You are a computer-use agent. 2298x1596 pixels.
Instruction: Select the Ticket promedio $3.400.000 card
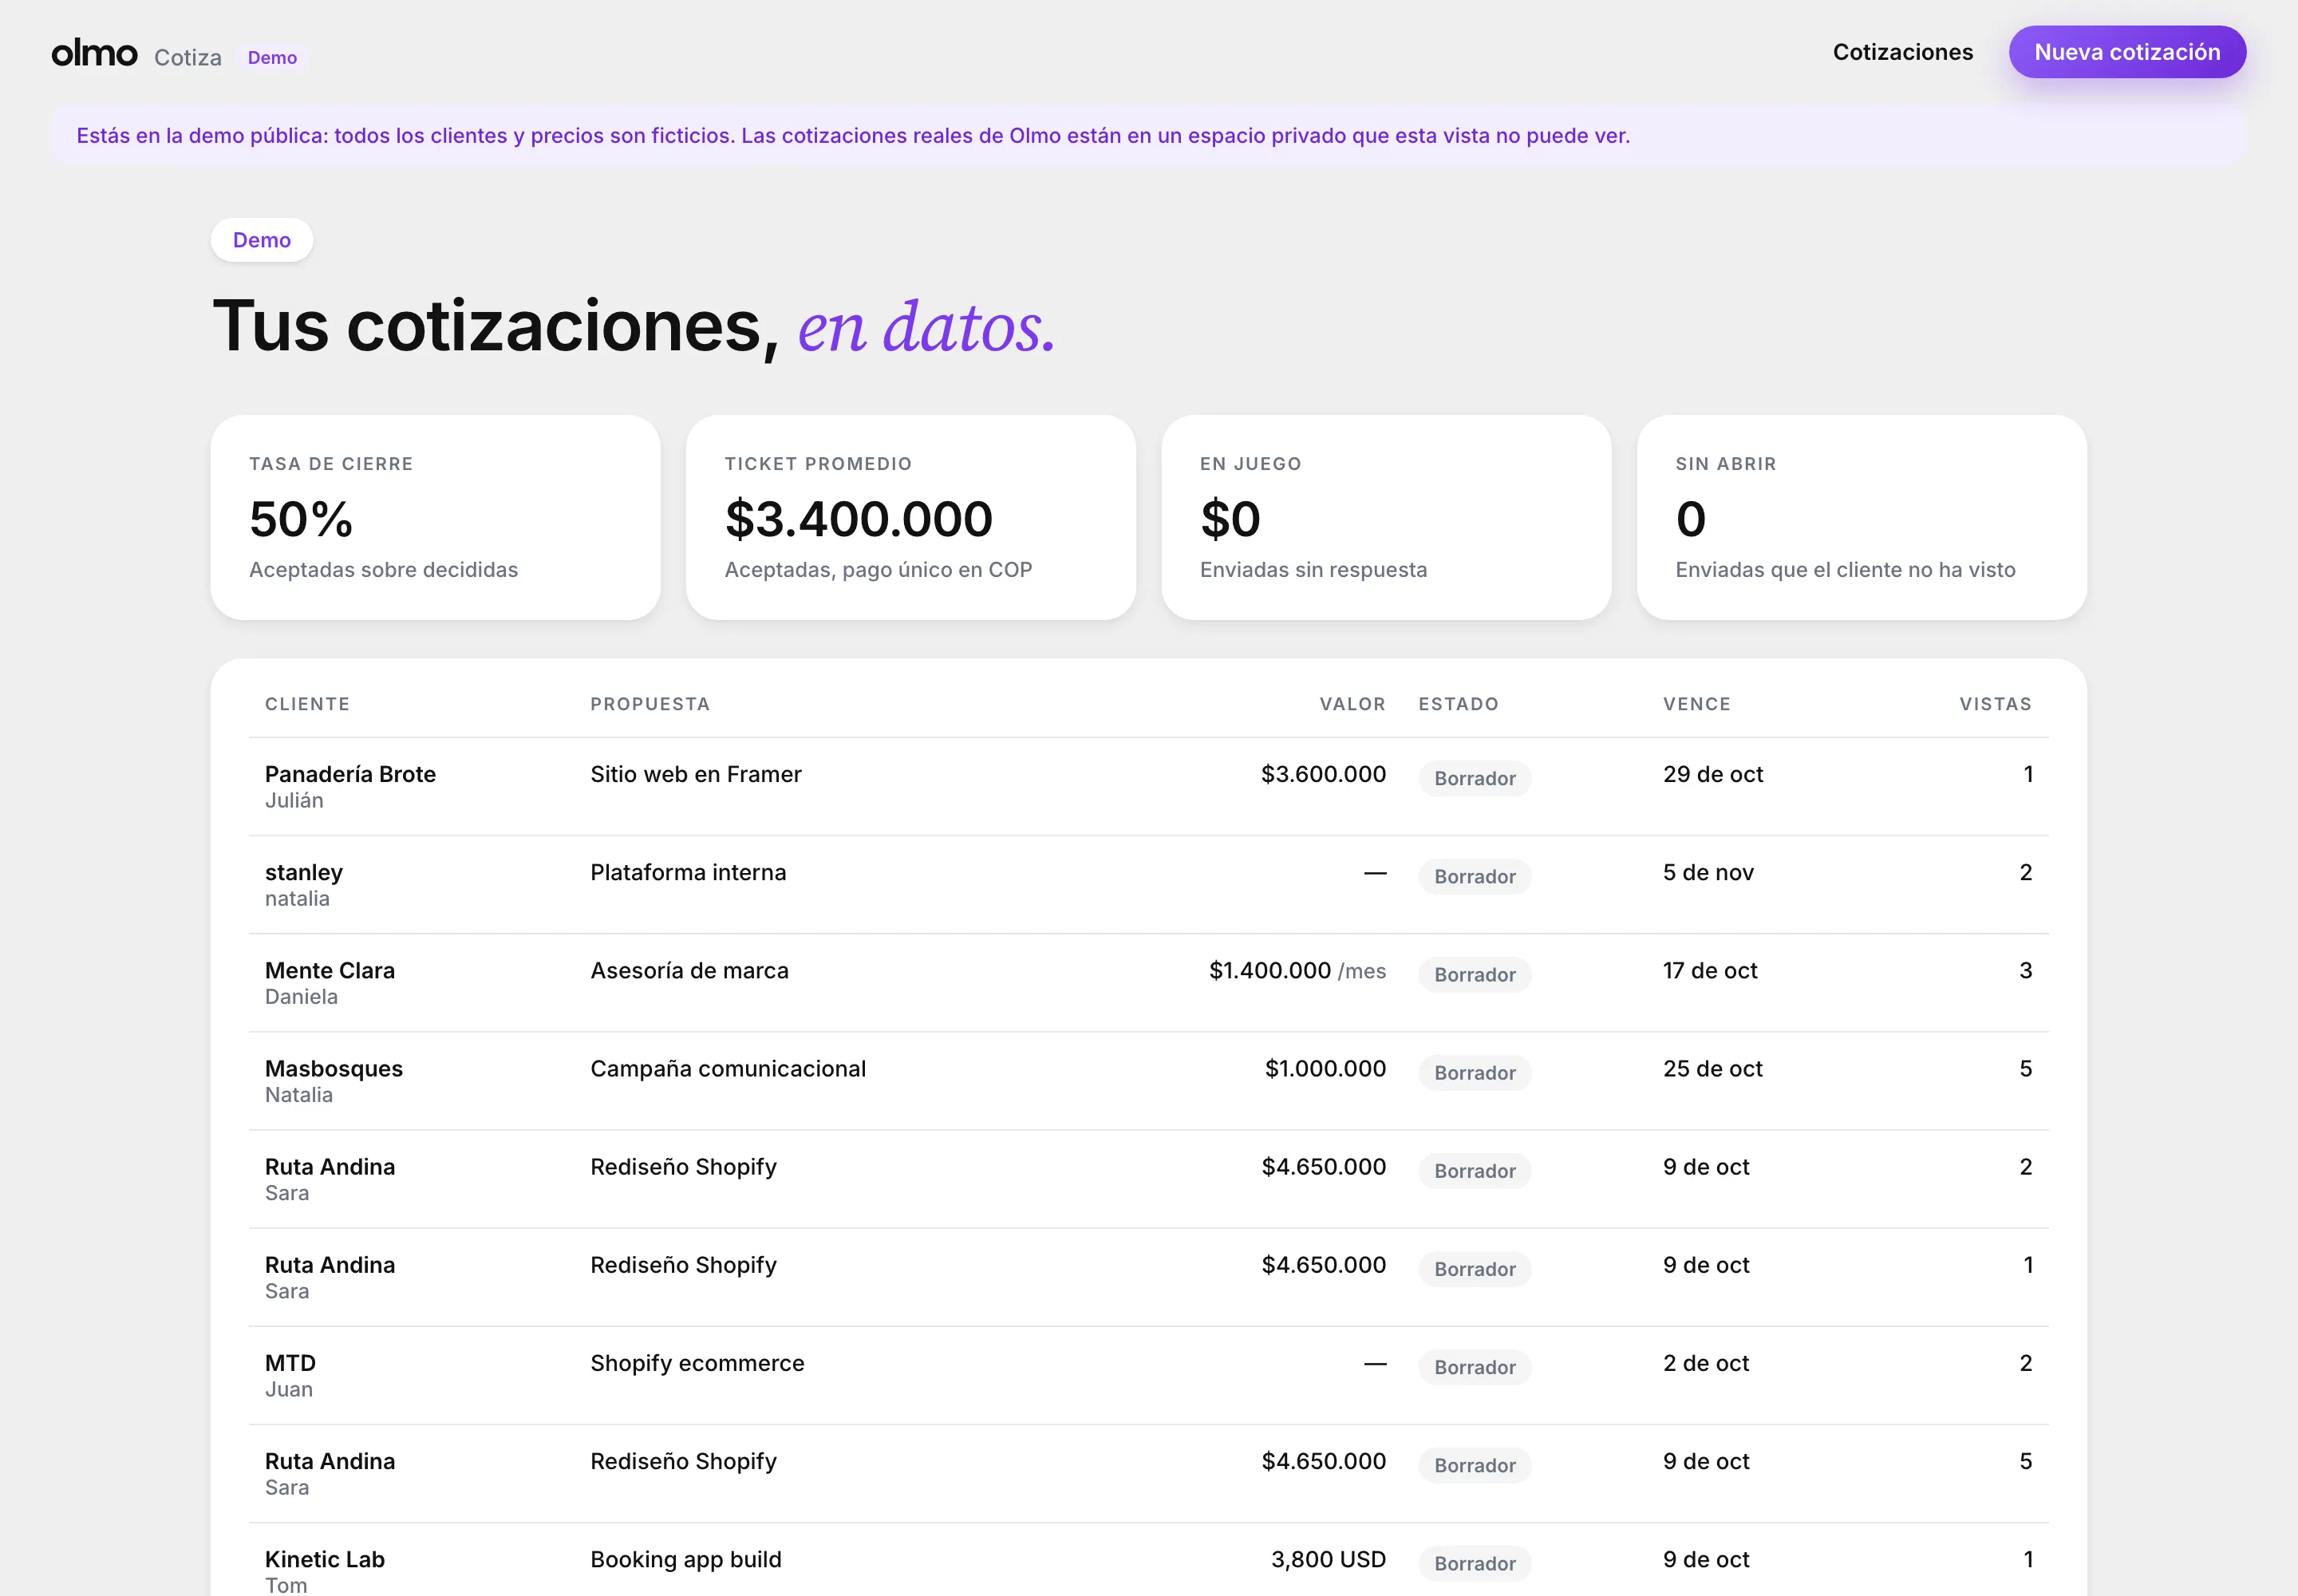[x=910, y=517]
